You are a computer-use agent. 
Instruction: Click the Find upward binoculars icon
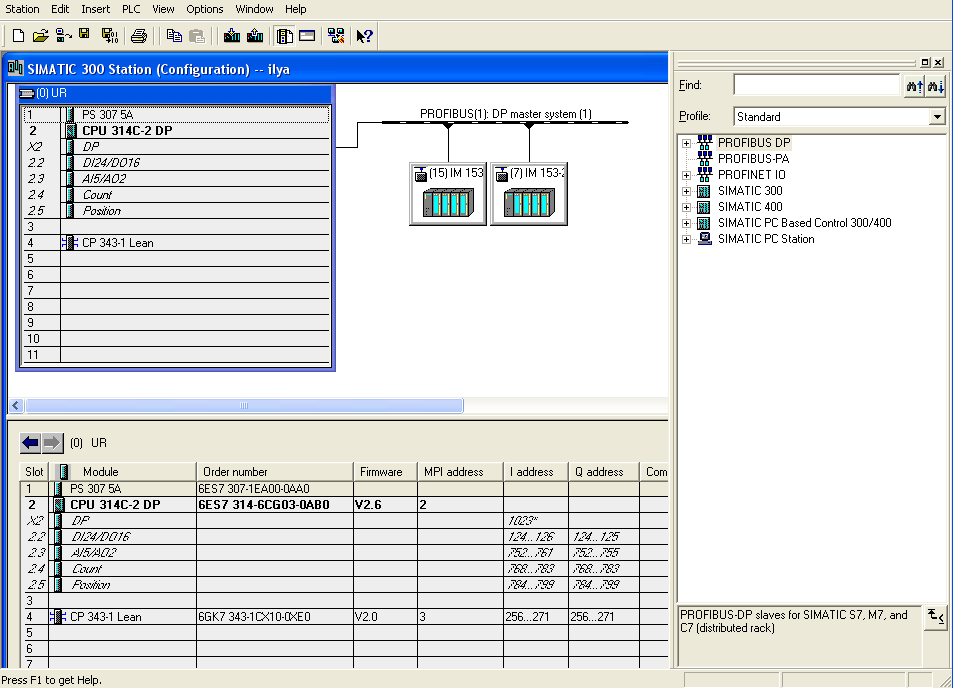point(915,86)
